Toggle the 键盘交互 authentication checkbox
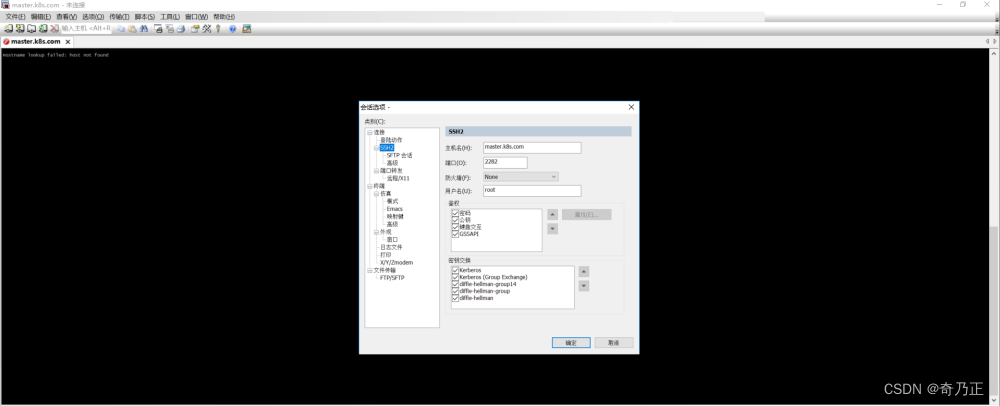This screenshot has height=406, width=1000. [455, 227]
